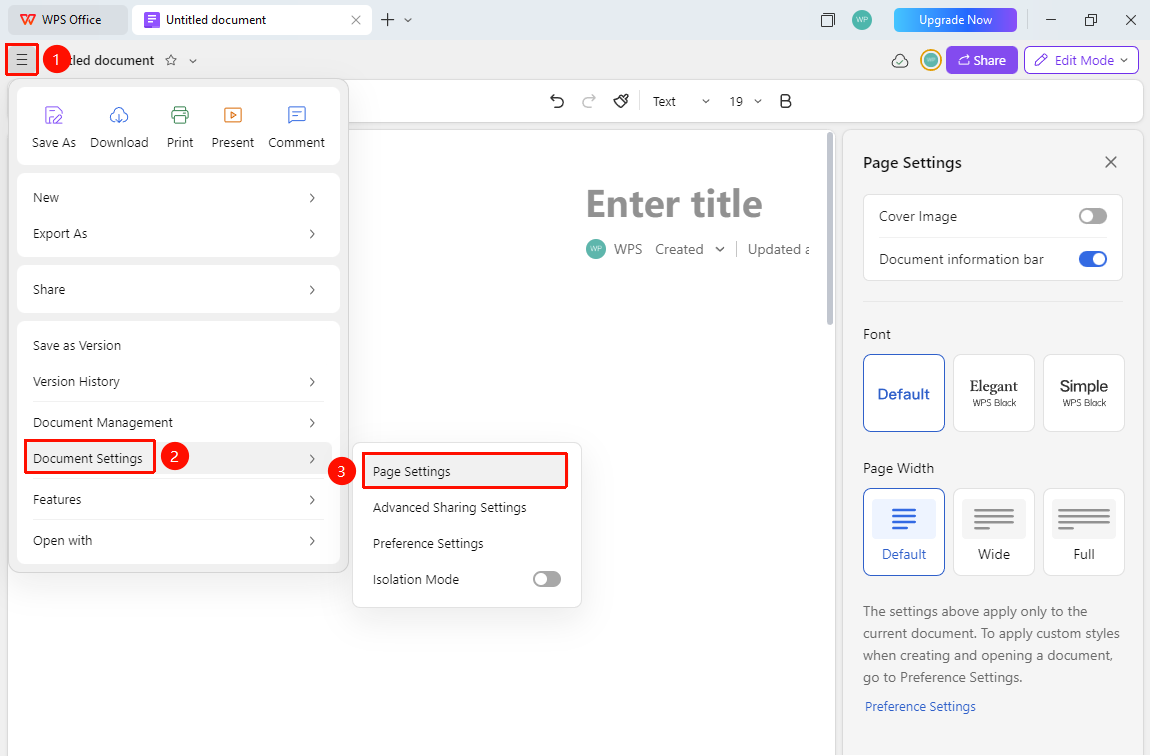The image size is (1150, 756).
Task: Star the document as favorite
Action: tap(171, 60)
